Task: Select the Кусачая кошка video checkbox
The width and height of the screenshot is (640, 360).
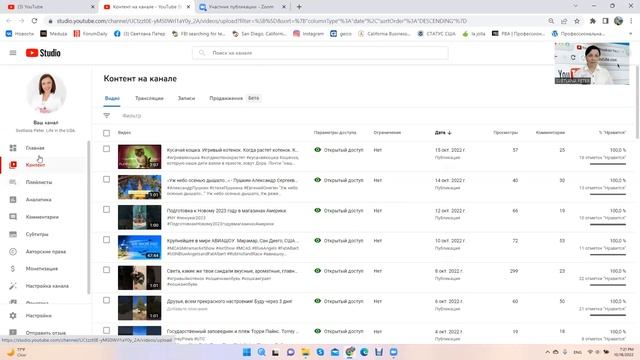Action: pyautogui.click(x=107, y=149)
